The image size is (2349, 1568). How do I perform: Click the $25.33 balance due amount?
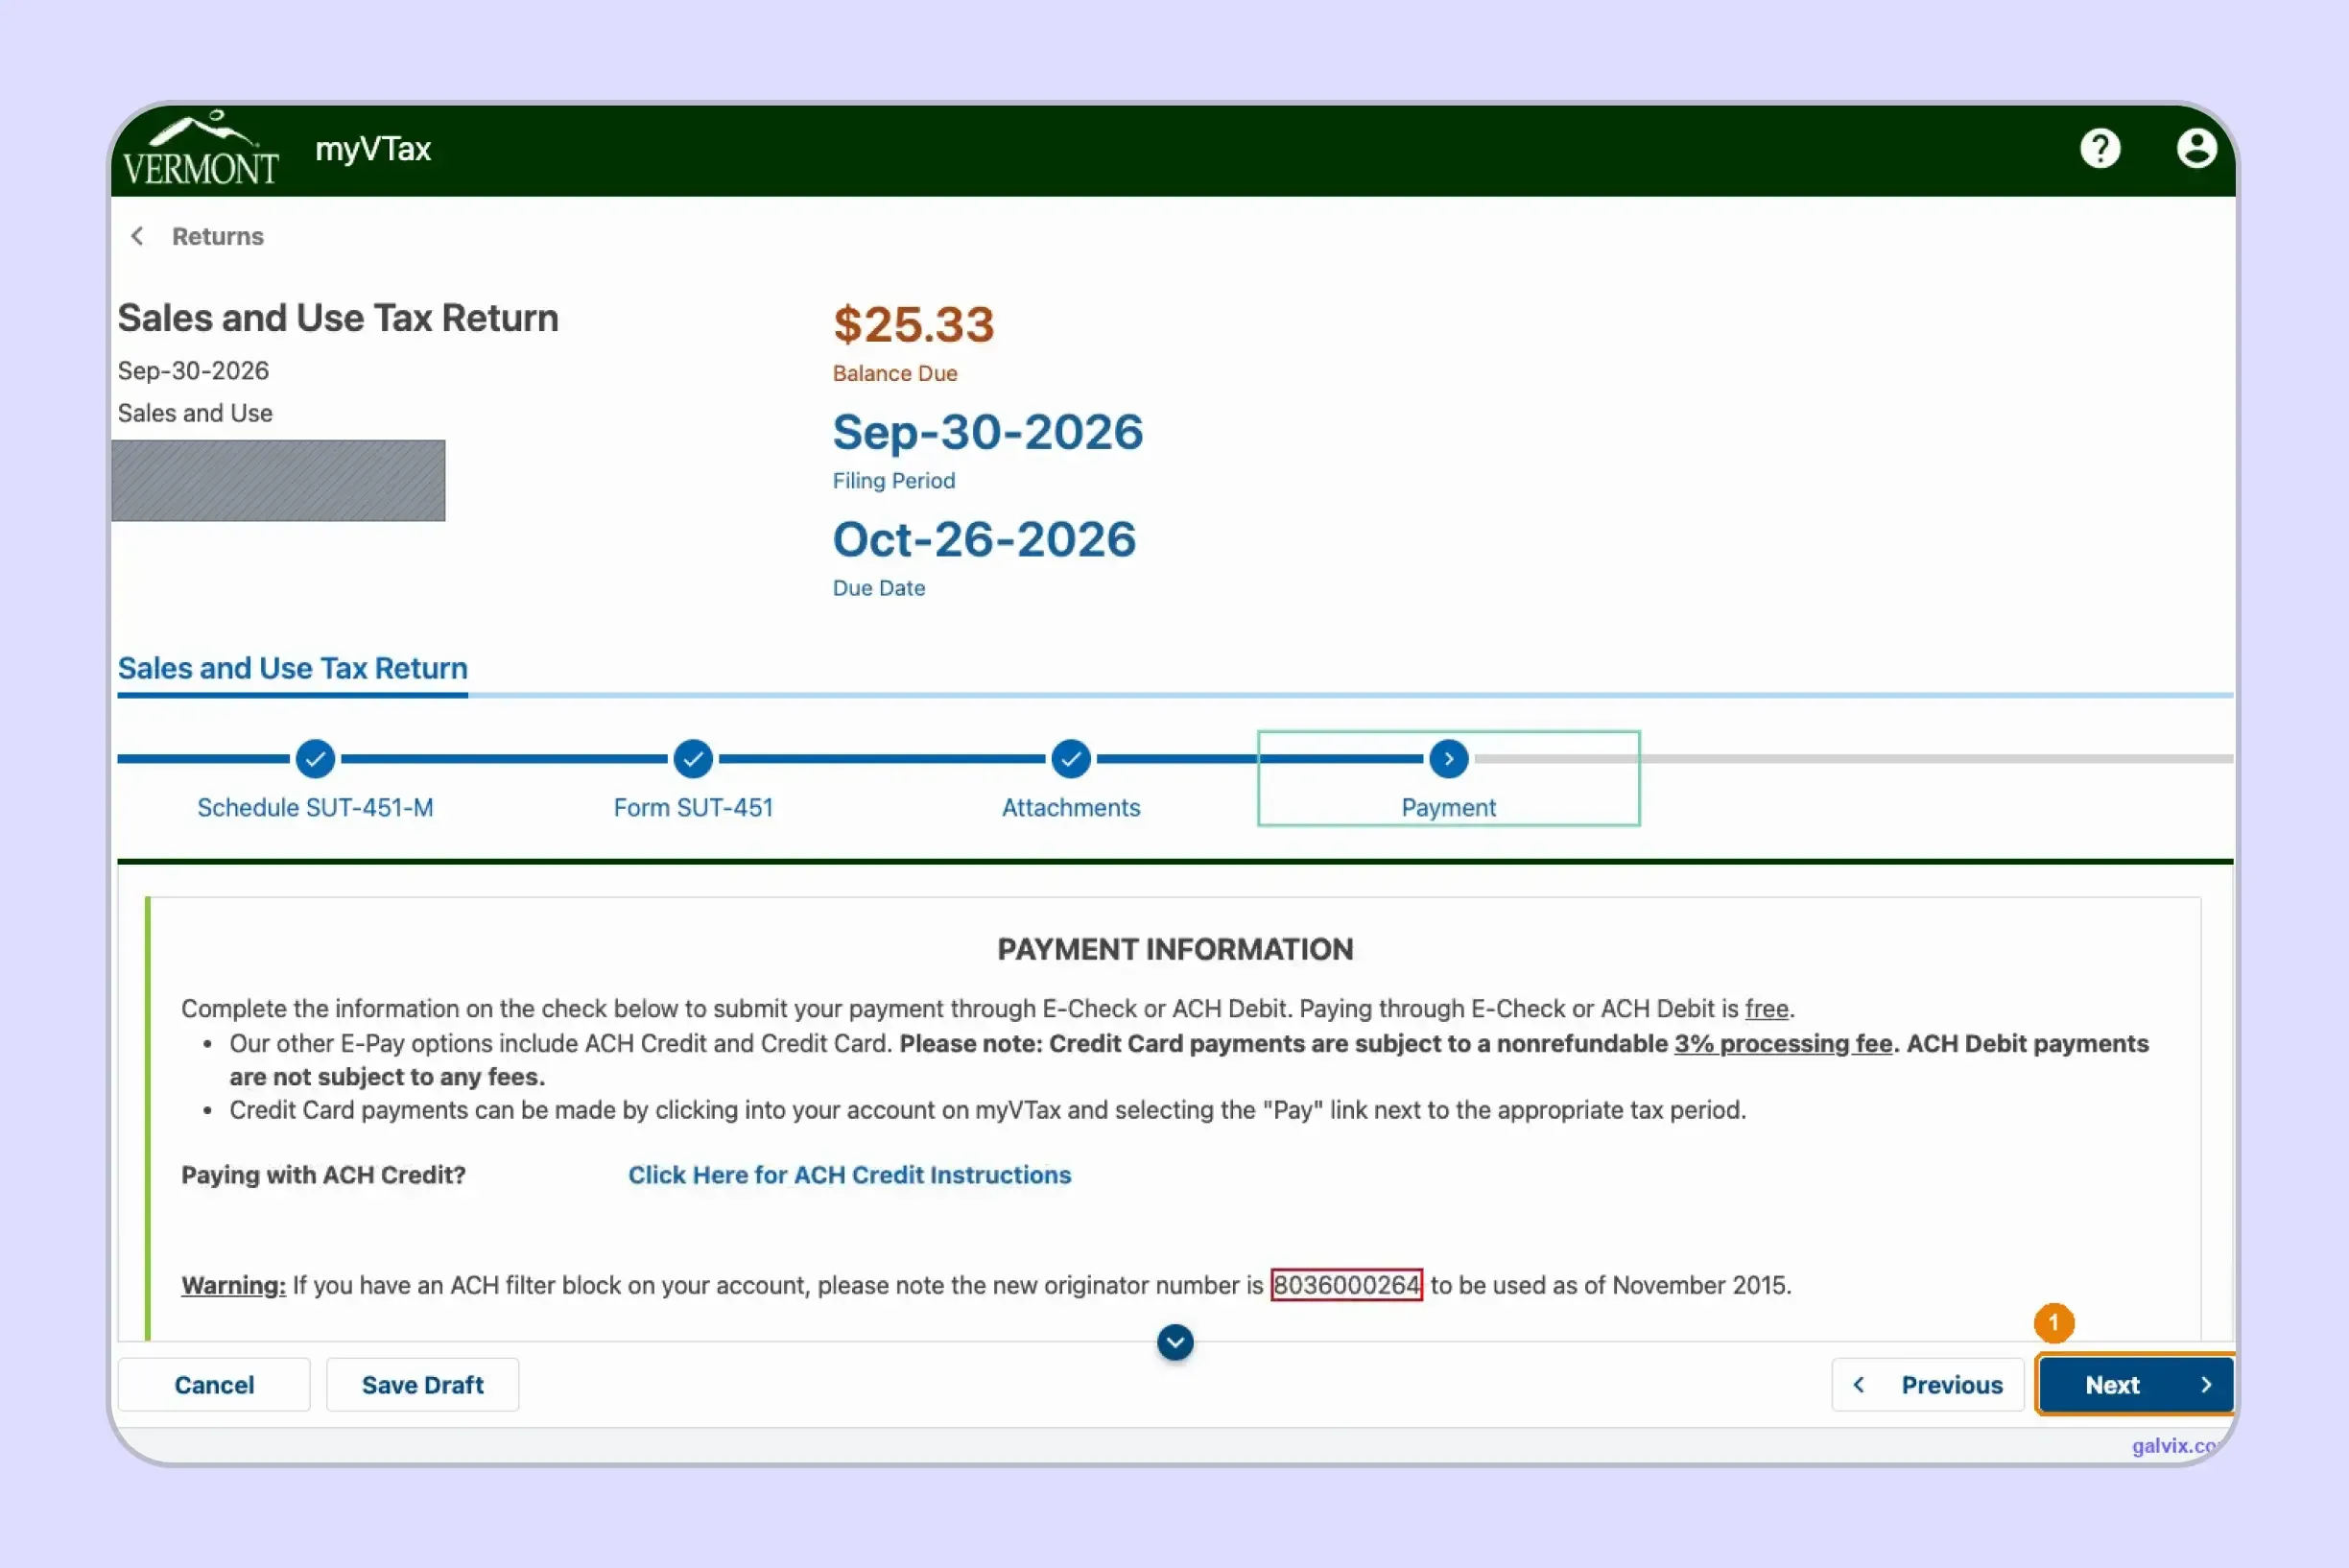914,324
